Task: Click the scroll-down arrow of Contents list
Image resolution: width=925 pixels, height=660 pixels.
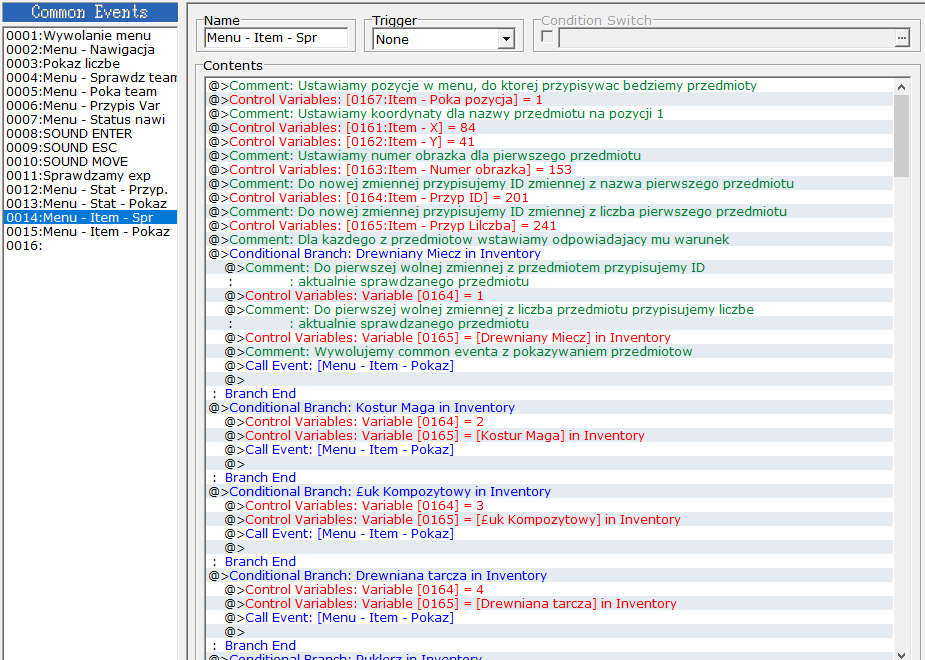Action: click(901, 655)
